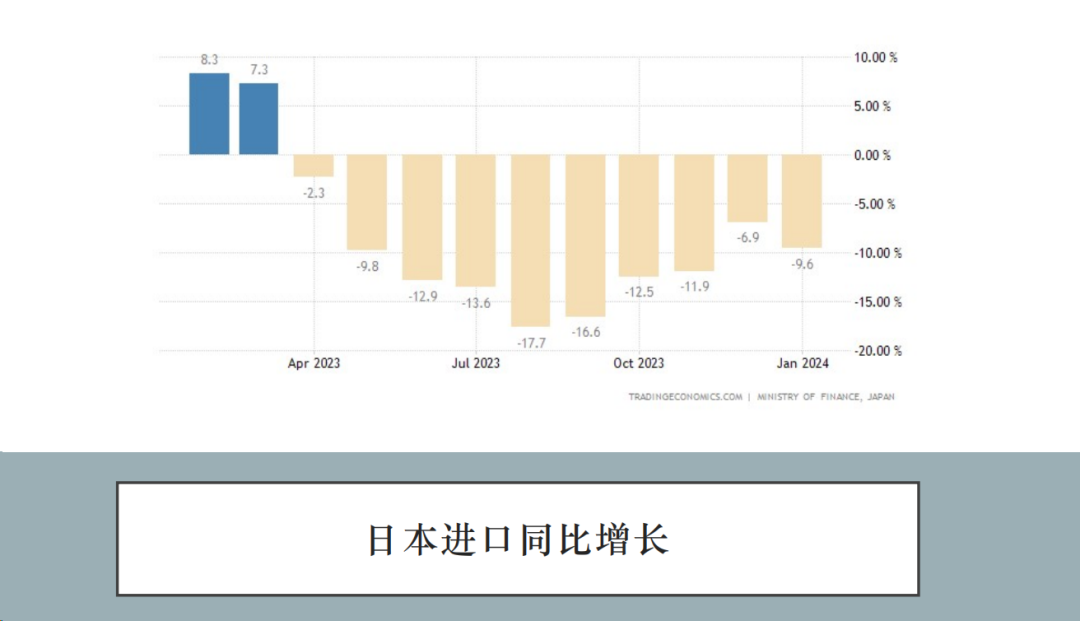Select the bar labeled -12.5
The width and height of the screenshot is (1080, 621).
tap(638, 215)
